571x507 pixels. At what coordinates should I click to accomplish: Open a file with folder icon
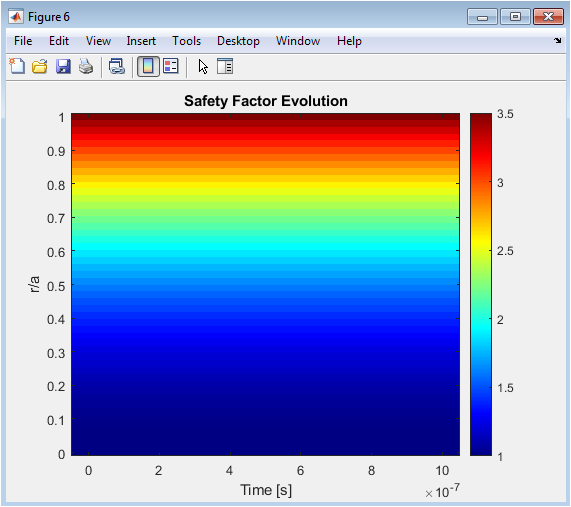click(x=40, y=67)
